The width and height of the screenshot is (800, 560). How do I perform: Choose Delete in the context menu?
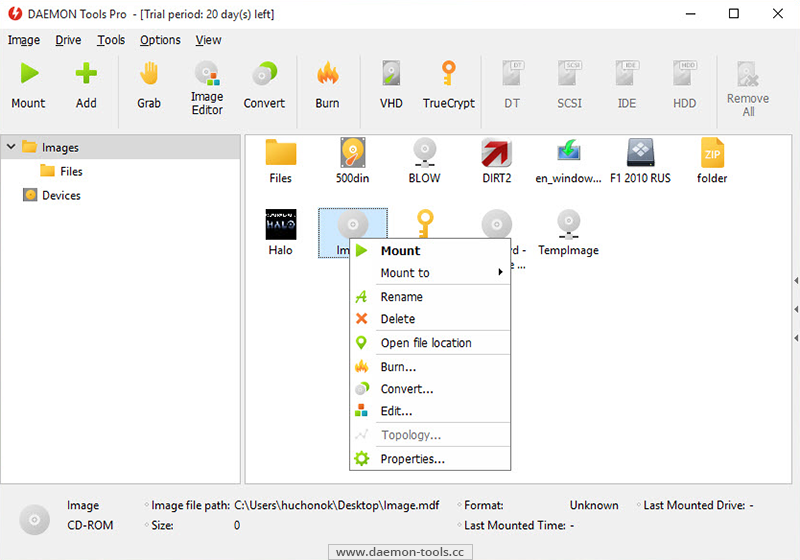click(430, 319)
